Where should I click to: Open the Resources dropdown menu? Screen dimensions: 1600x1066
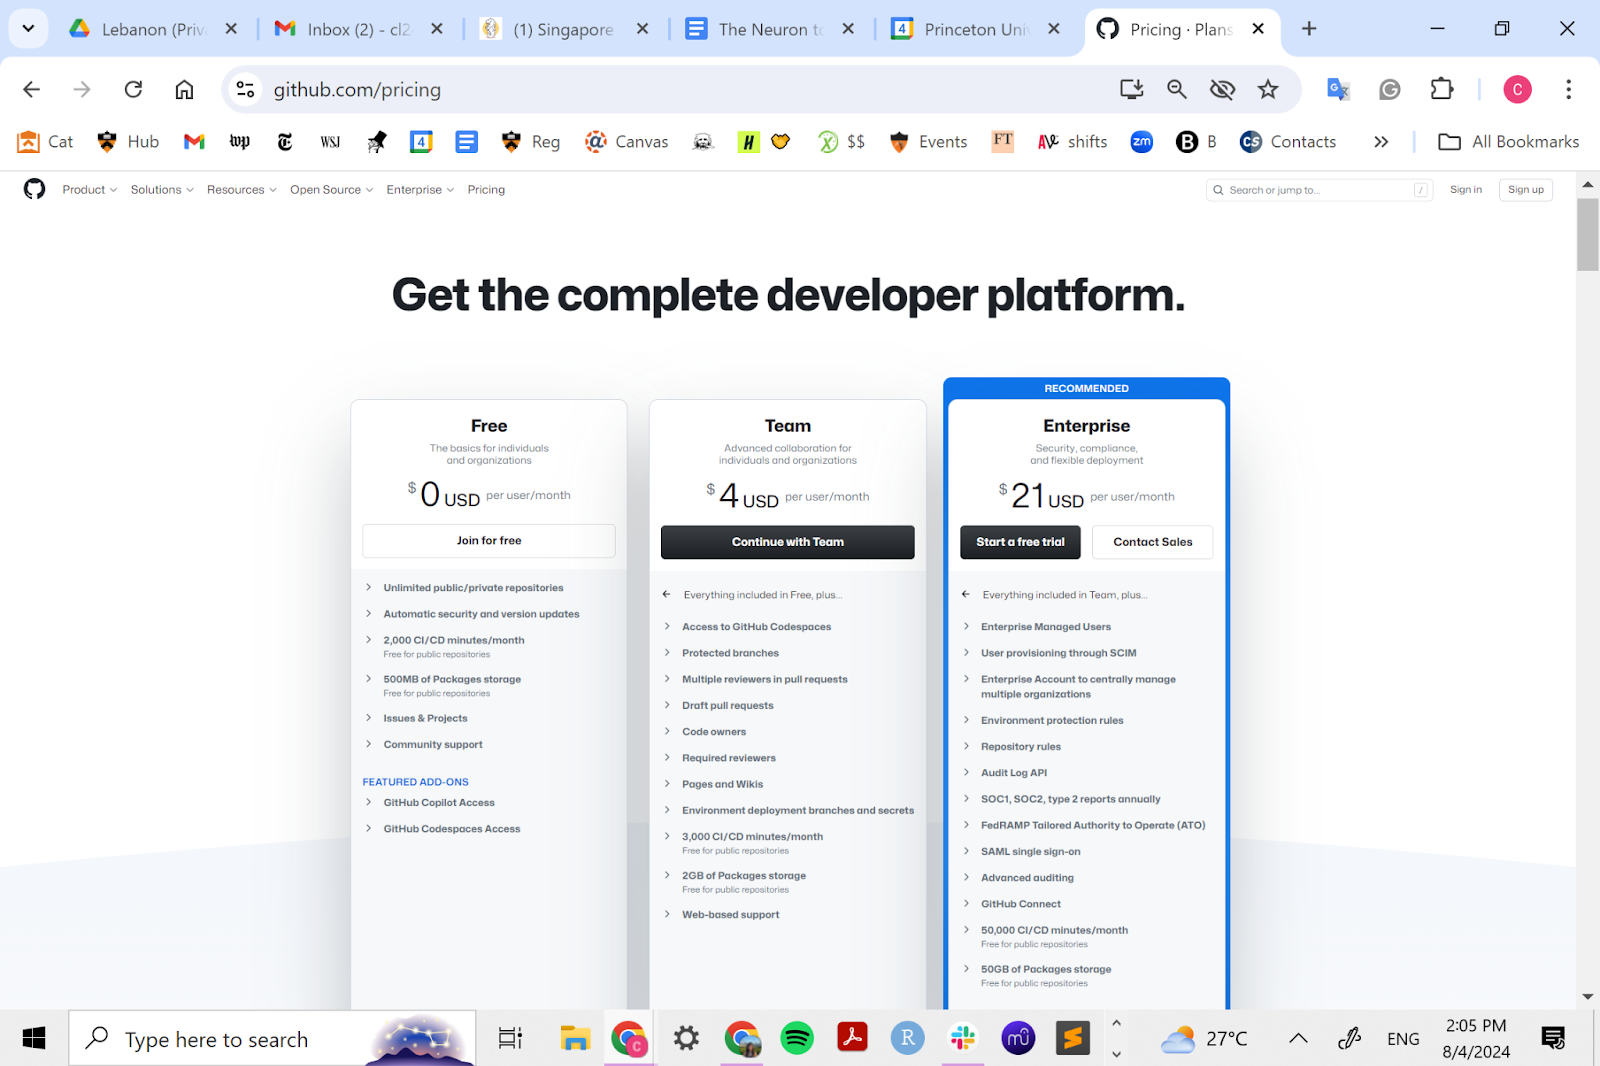[x=241, y=190]
